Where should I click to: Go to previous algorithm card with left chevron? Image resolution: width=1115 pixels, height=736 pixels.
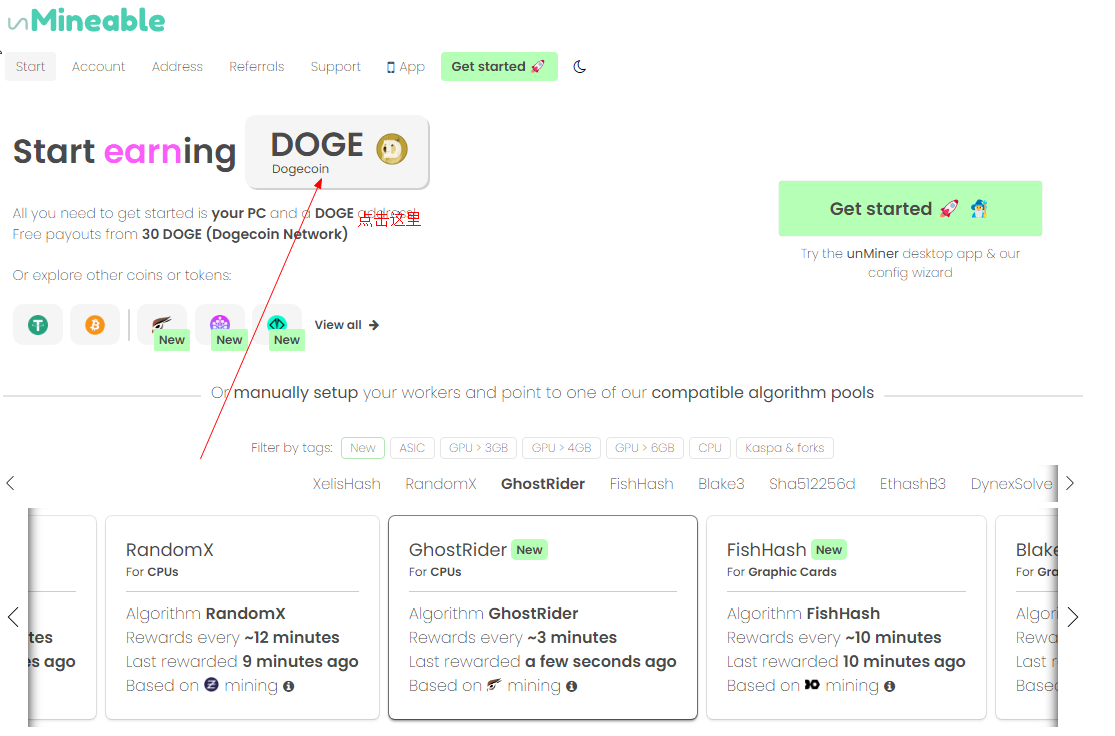tap(13, 617)
